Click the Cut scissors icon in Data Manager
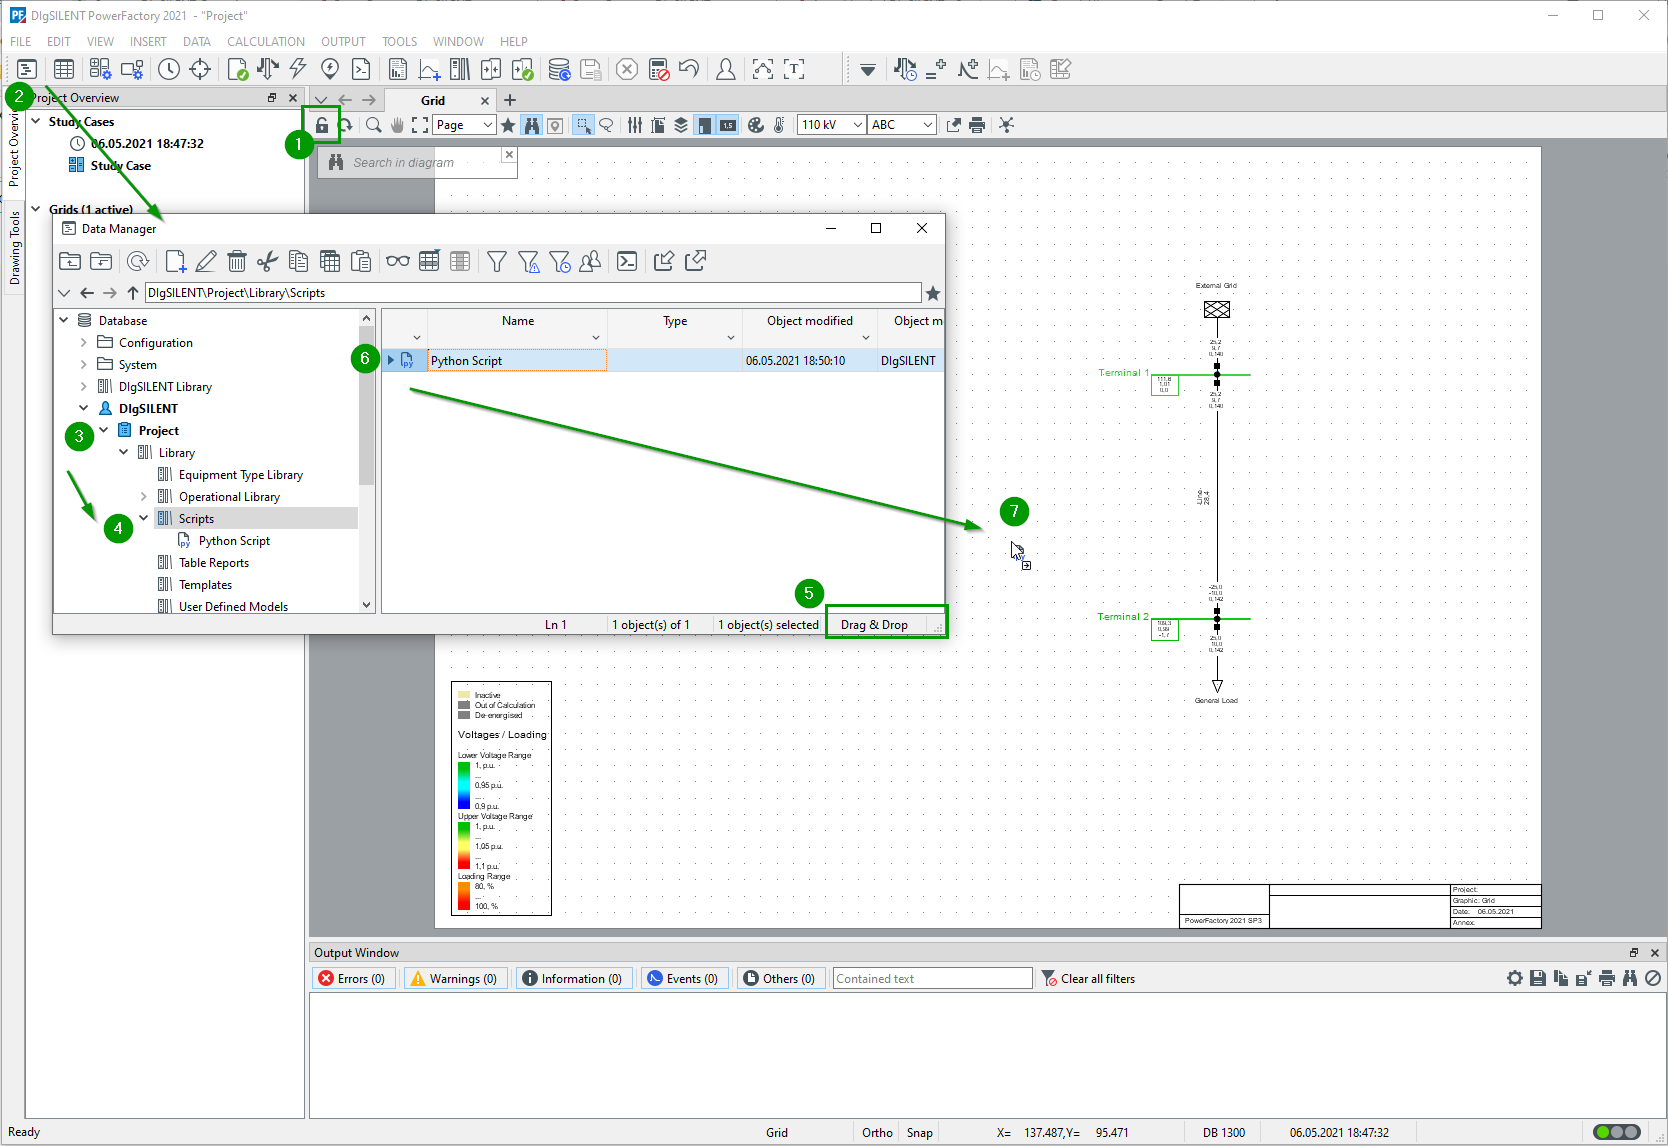The image size is (1668, 1146). click(267, 261)
